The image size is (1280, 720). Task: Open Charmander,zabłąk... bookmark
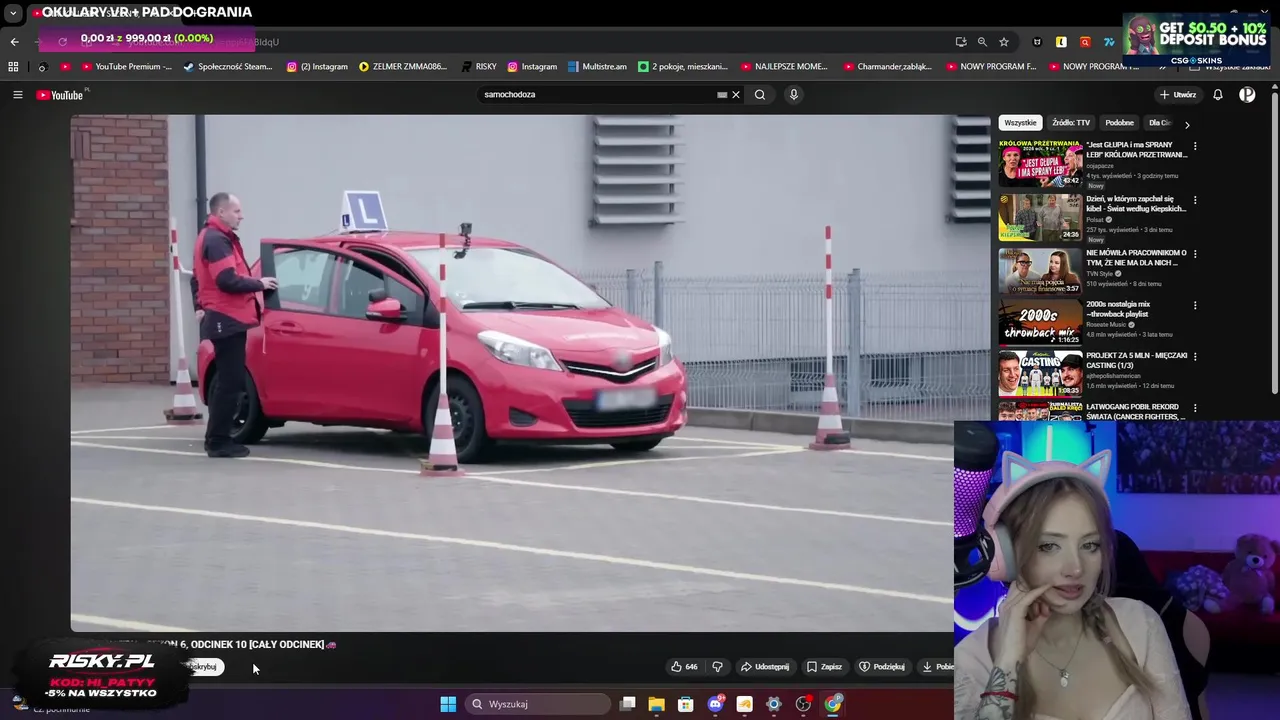click(x=887, y=67)
